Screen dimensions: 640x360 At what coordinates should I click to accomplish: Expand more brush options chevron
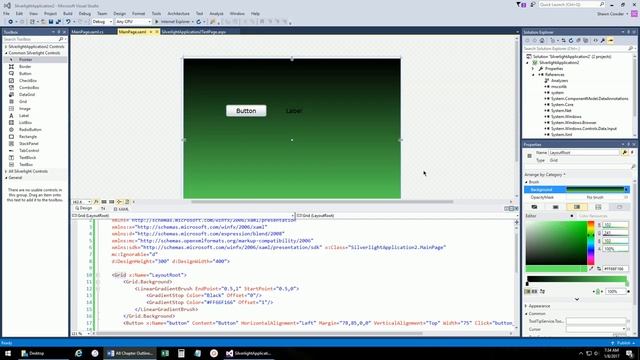click(577, 299)
